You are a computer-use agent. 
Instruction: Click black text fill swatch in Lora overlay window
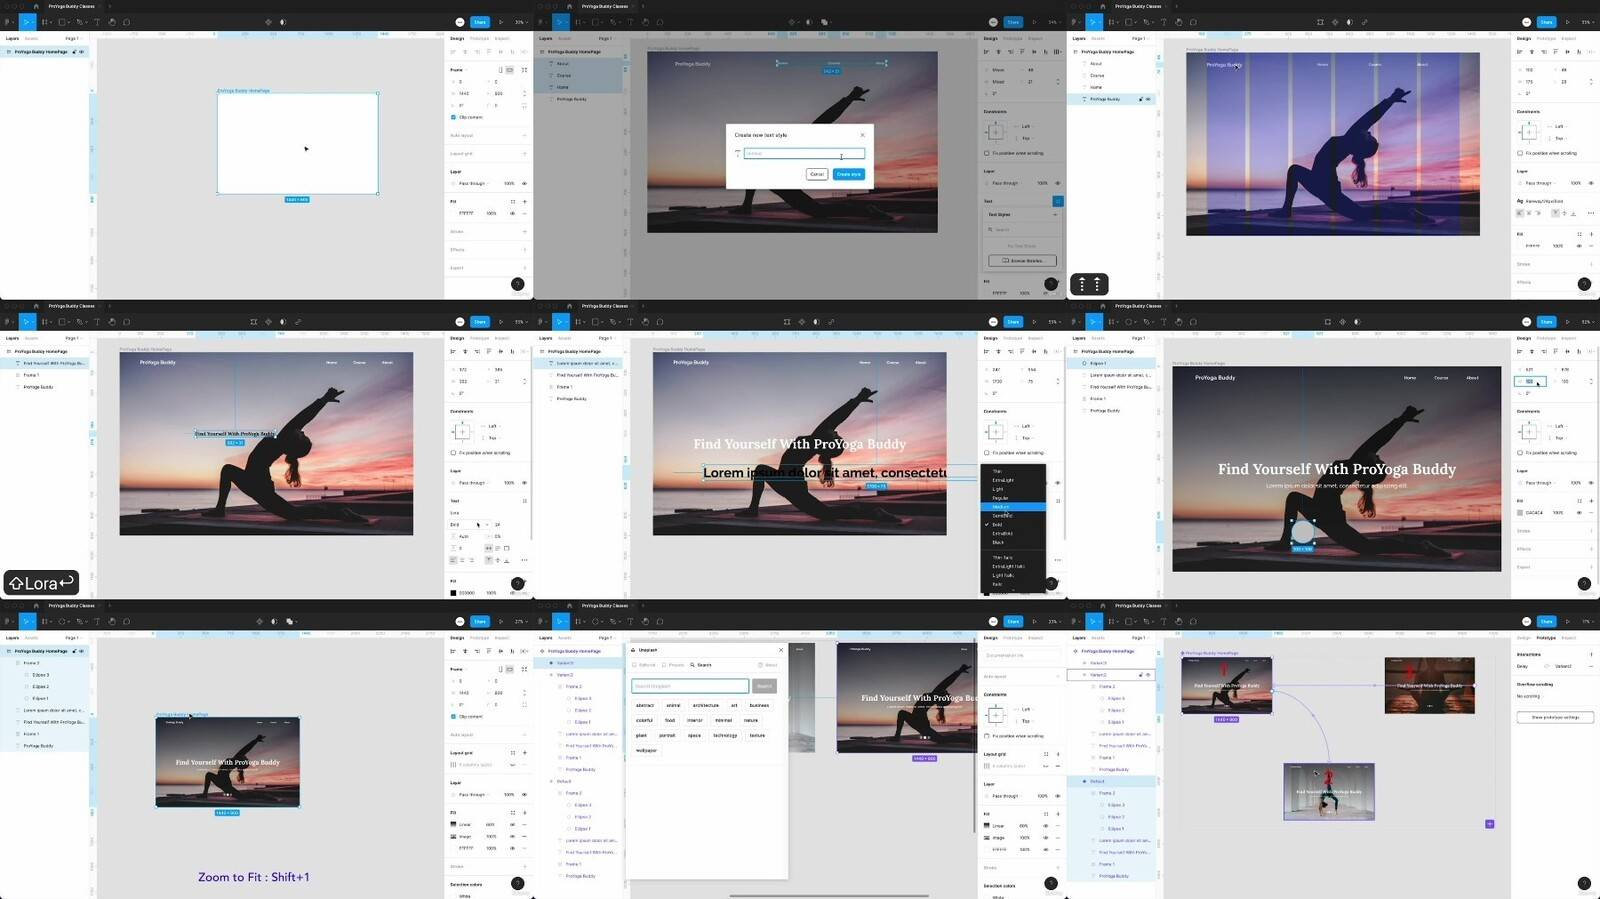tap(453, 593)
